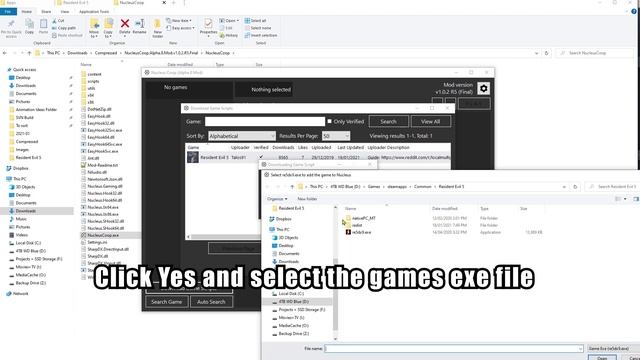Open the Sort By Alphabetical dropdown
The image size is (640, 360).
tap(242, 136)
